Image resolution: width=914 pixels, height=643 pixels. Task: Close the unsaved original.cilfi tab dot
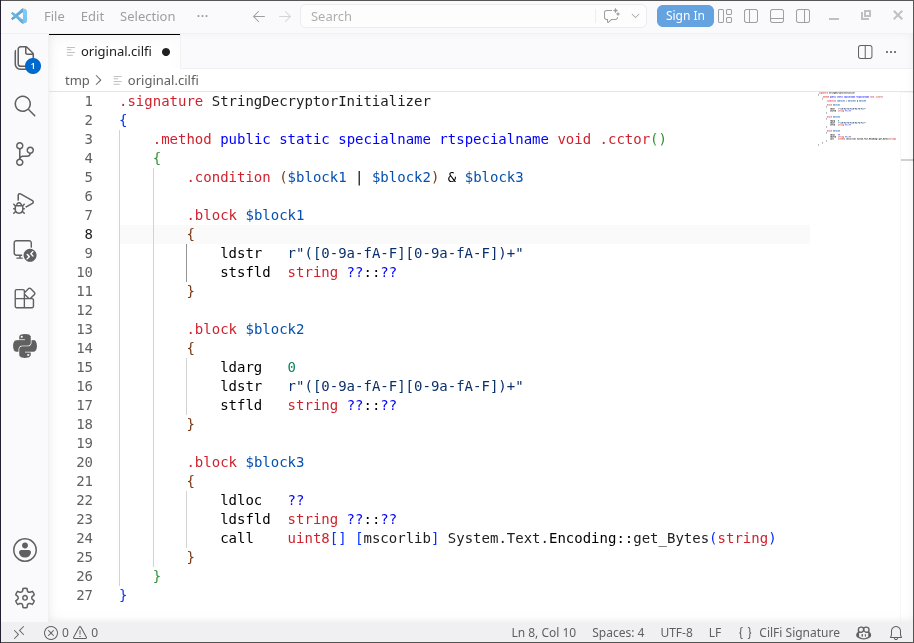166,52
